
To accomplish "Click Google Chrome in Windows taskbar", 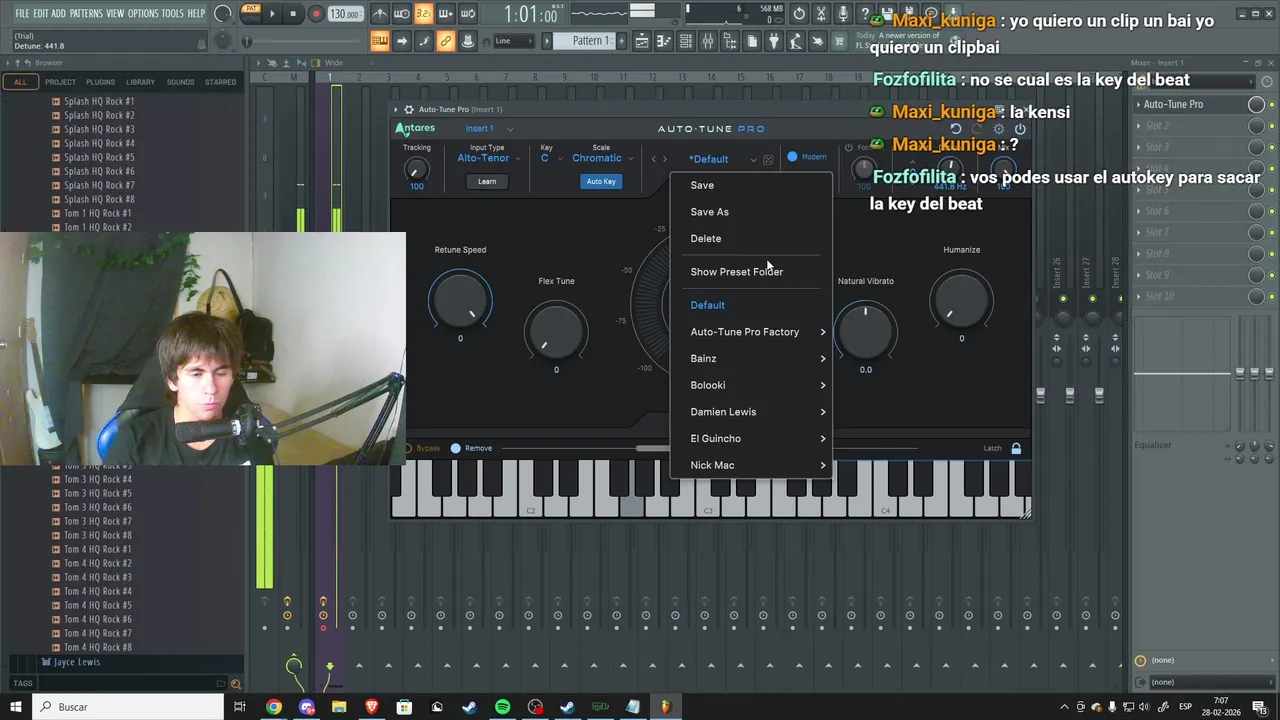I will (273, 707).
